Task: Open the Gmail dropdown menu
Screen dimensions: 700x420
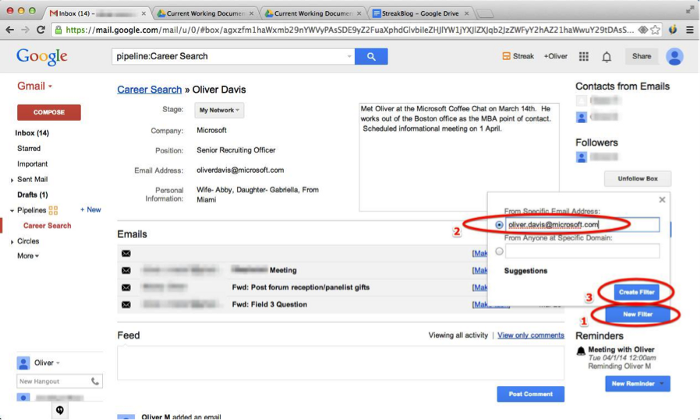Action: tap(34, 86)
